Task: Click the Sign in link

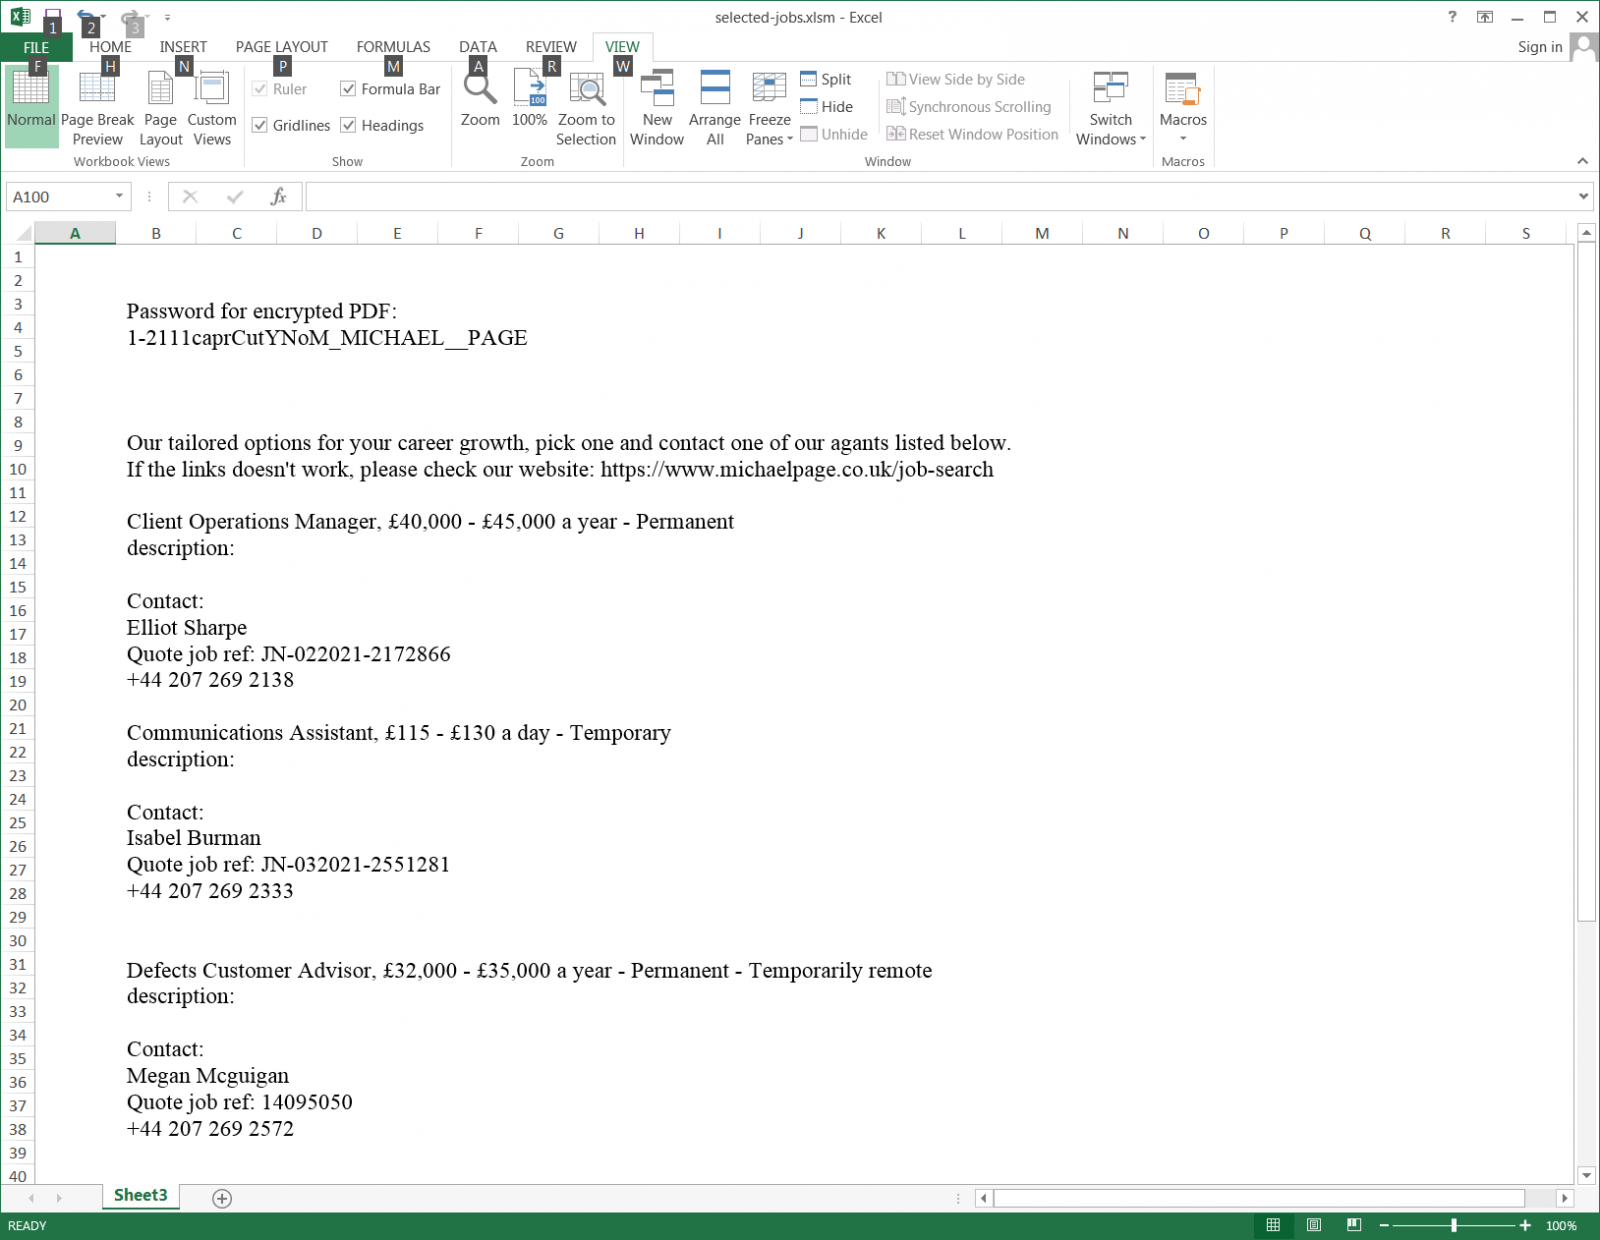Action: (x=1539, y=47)
